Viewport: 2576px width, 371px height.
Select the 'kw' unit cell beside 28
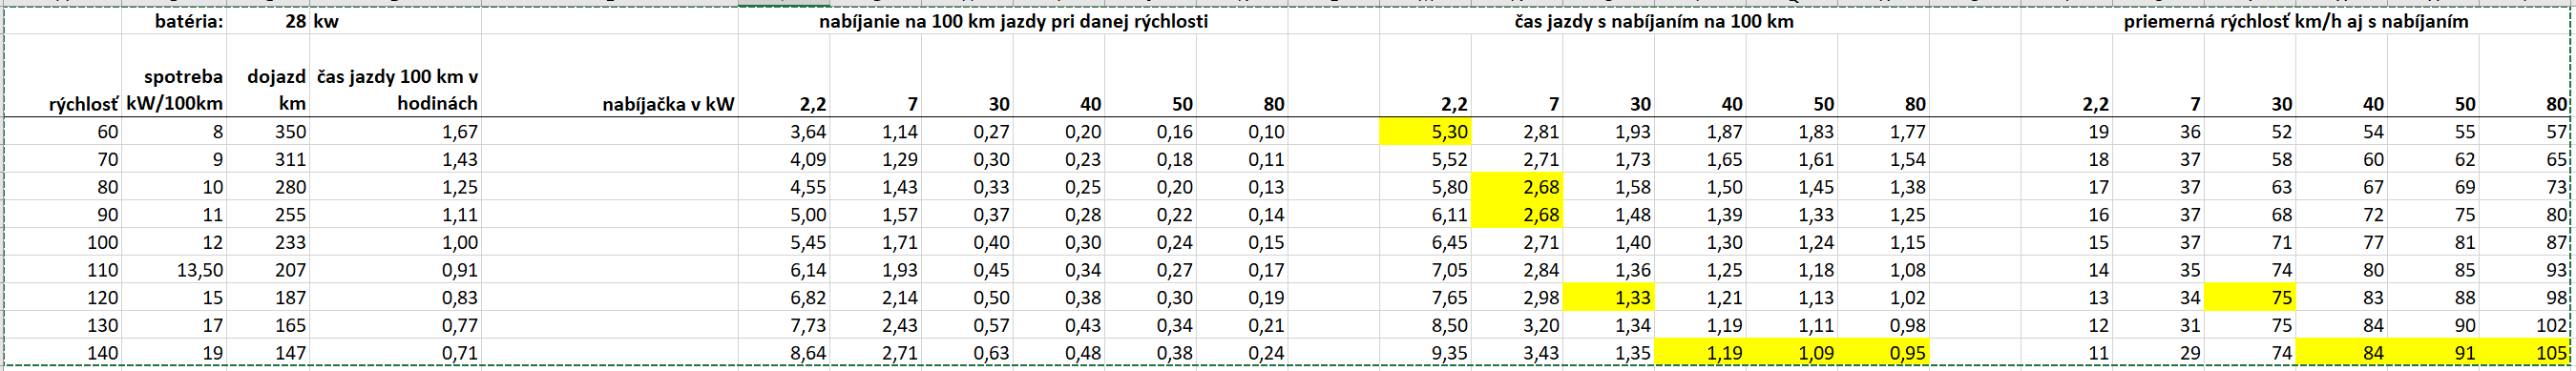point(395,21)
